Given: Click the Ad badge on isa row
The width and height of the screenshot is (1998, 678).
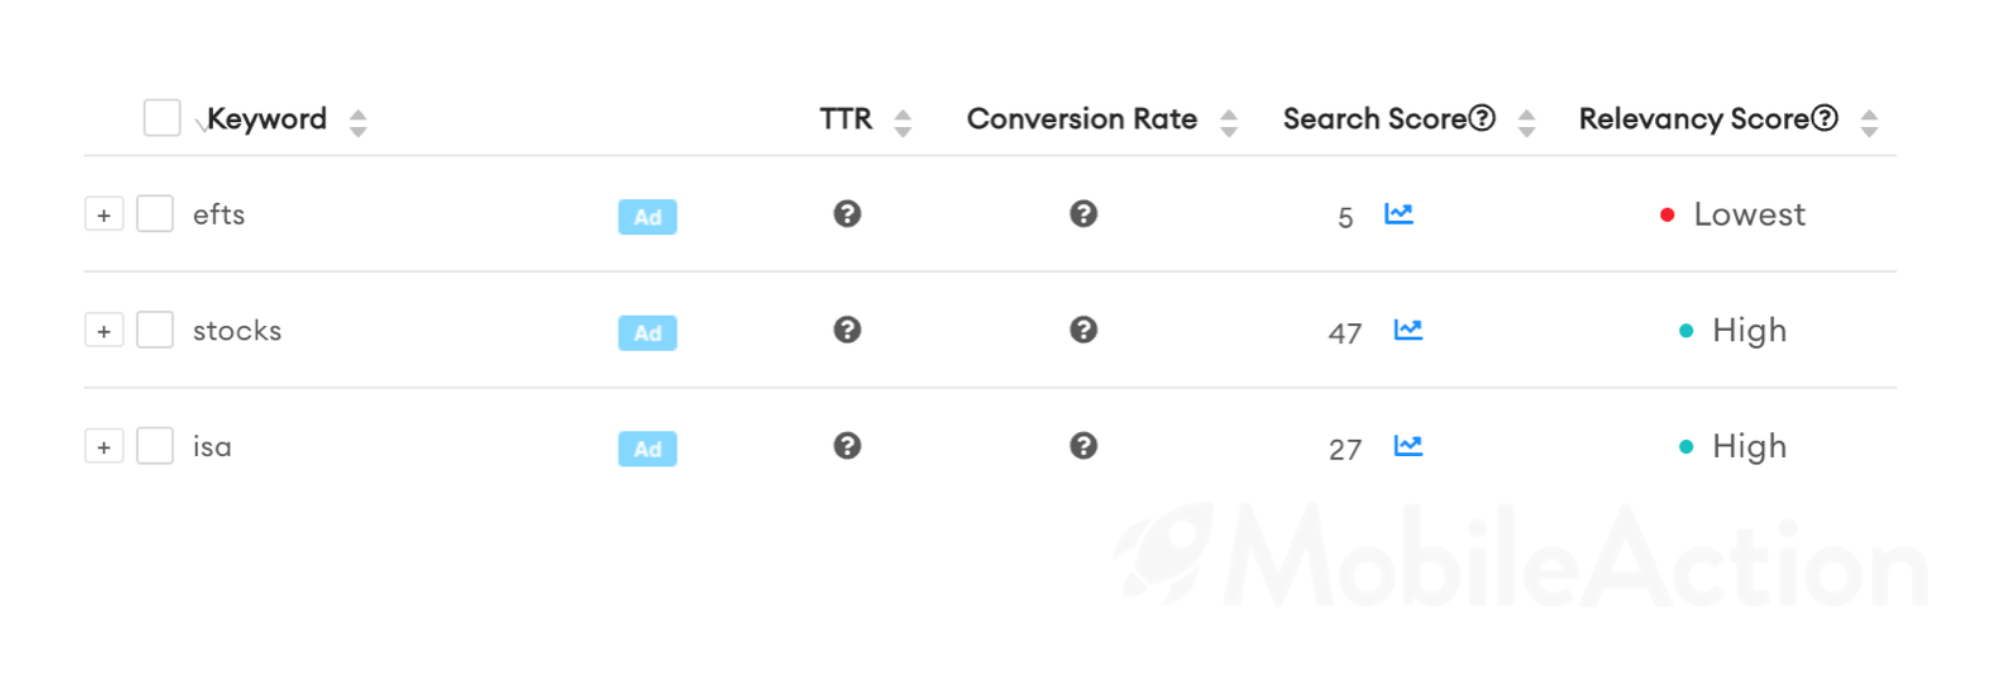Looking at the screenshot, I should [647, 449].
